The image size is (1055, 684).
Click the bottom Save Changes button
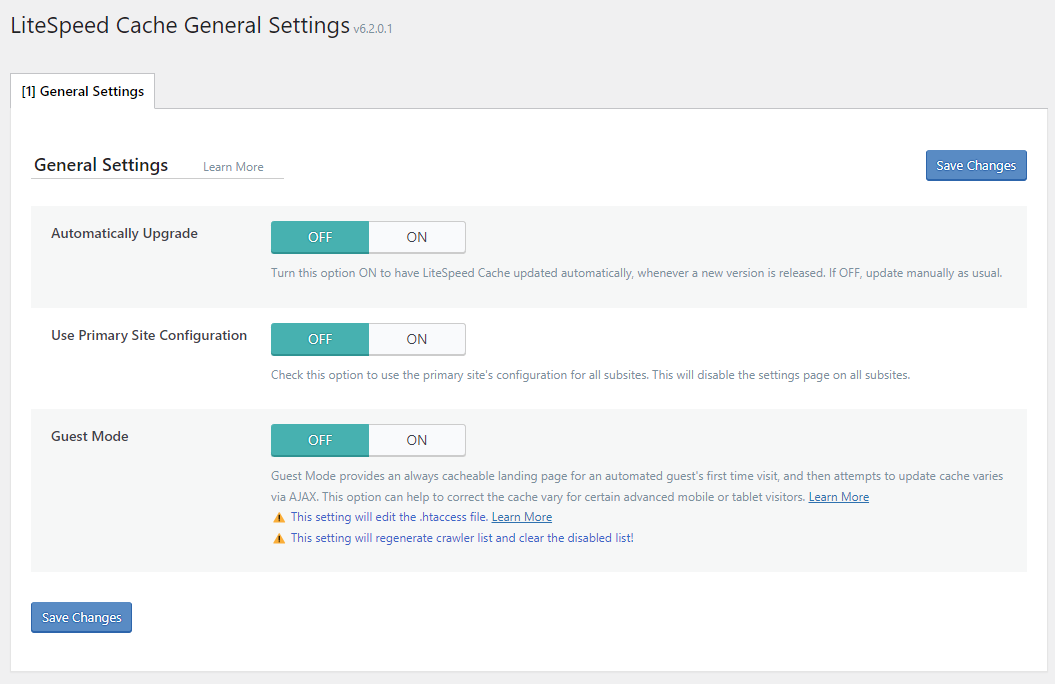pyautogui.click(x=81, y=617)
